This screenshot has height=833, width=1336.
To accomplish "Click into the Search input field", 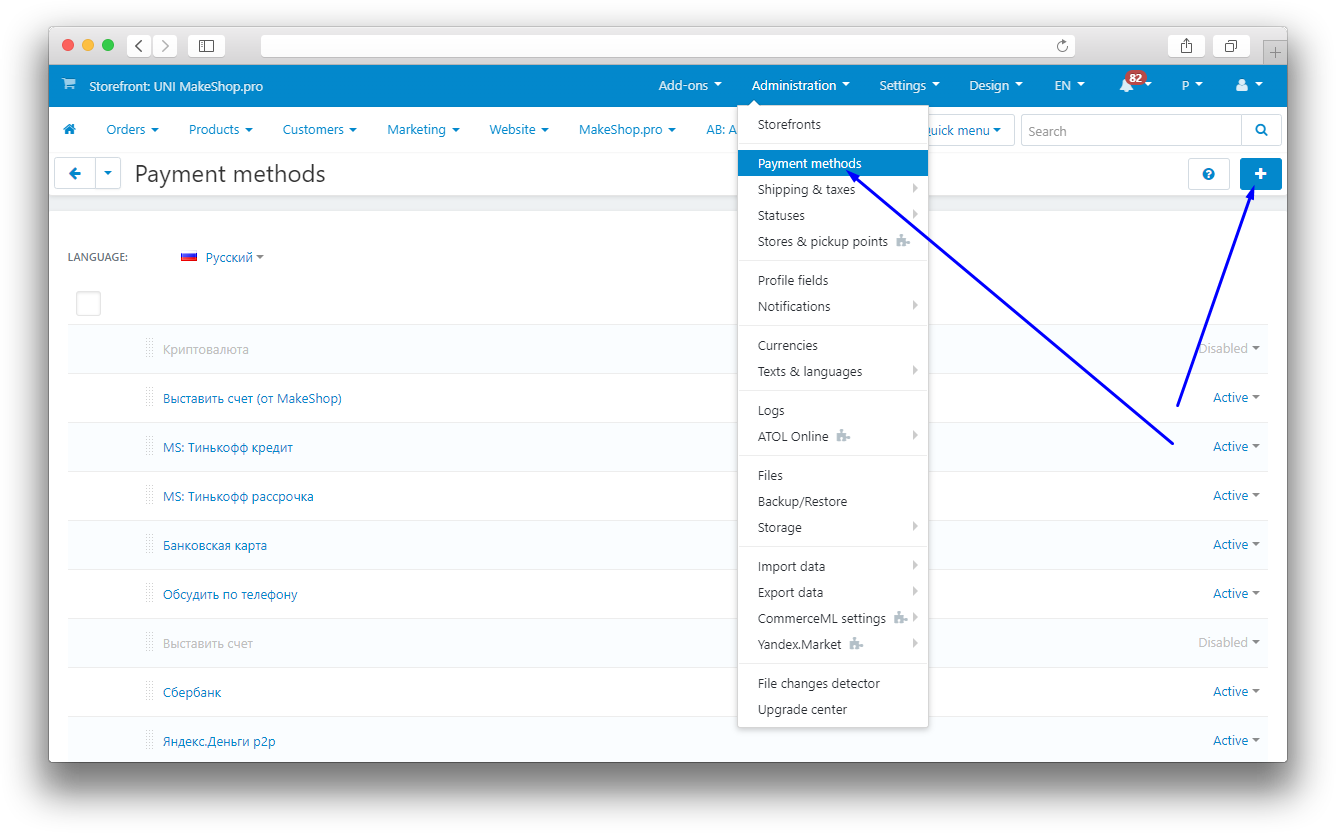I will click(x=1130, y=131).
